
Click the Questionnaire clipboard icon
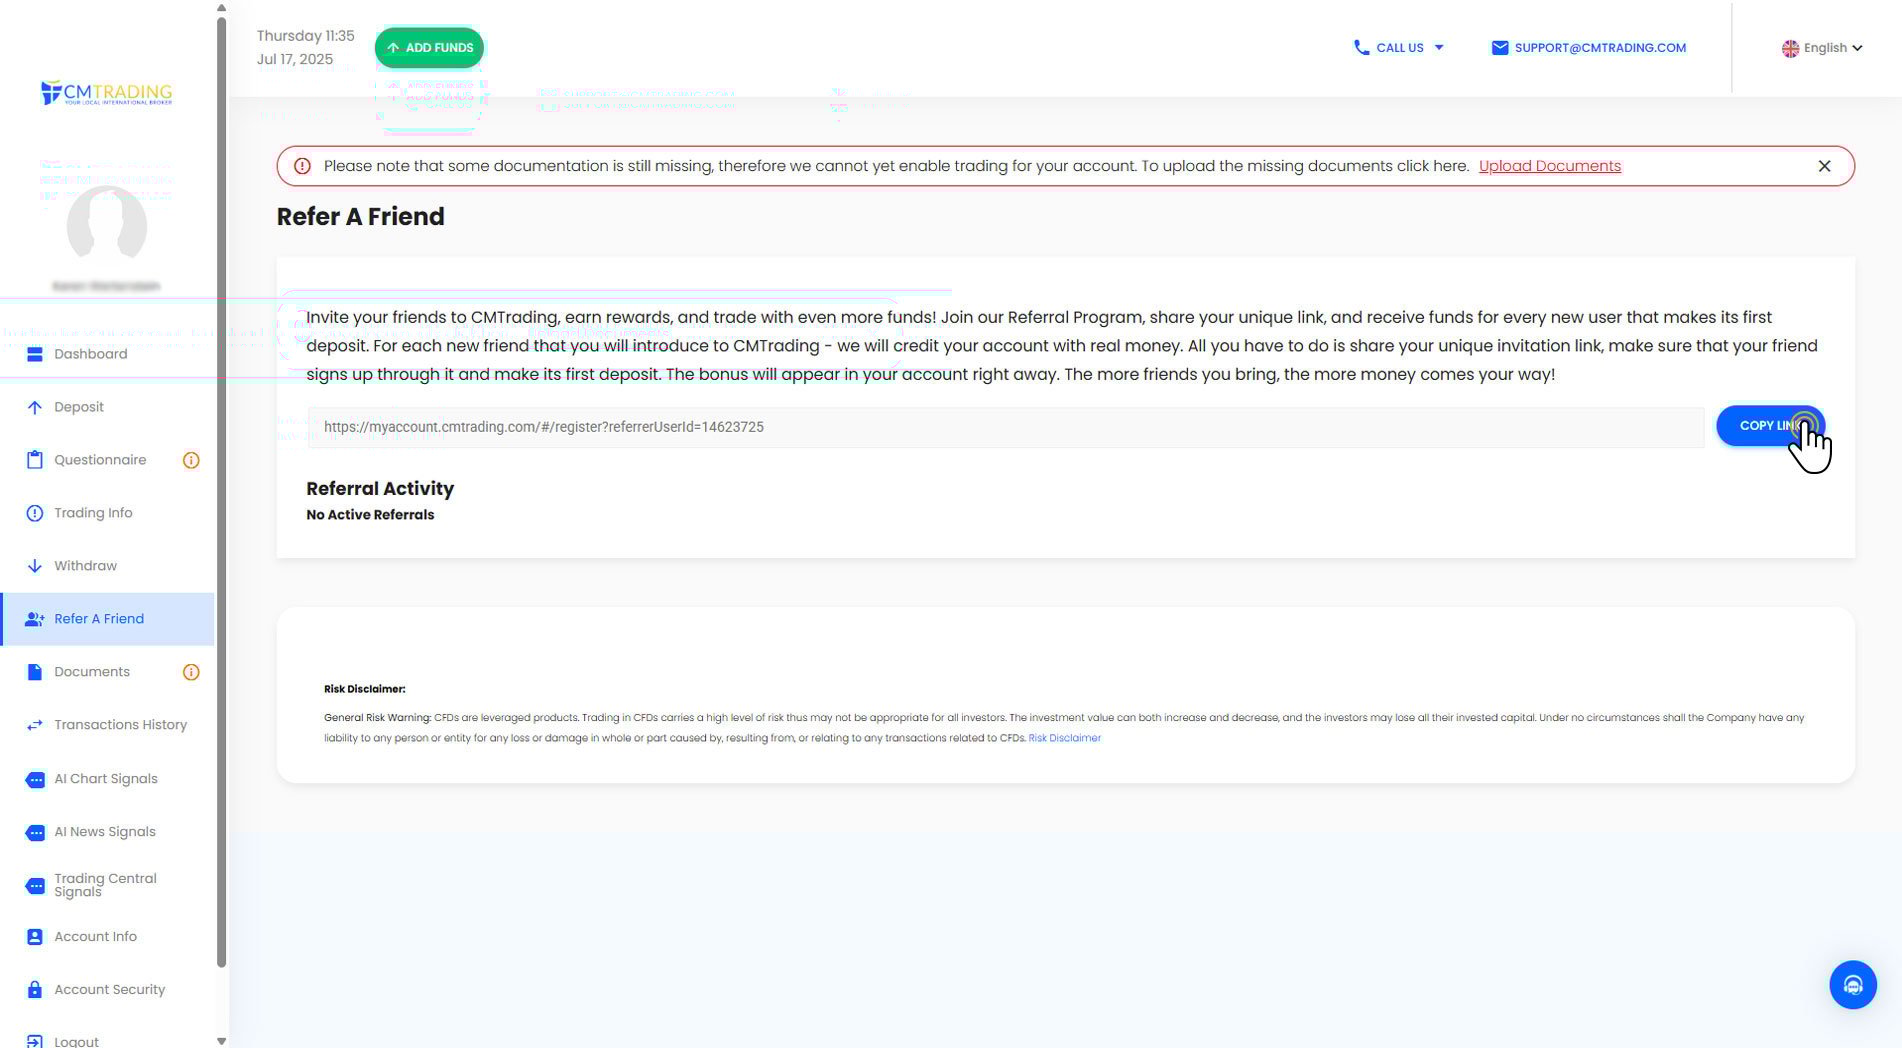click(35, 460)
